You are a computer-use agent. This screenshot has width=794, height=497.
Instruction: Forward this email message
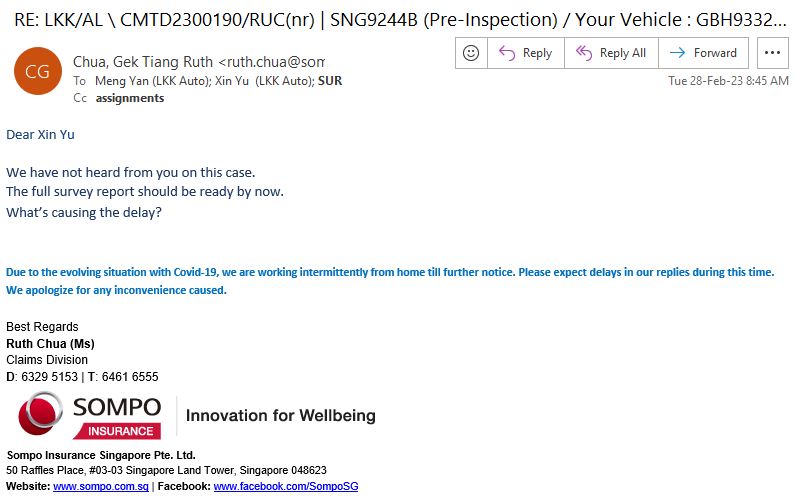[x=703, y=53]
